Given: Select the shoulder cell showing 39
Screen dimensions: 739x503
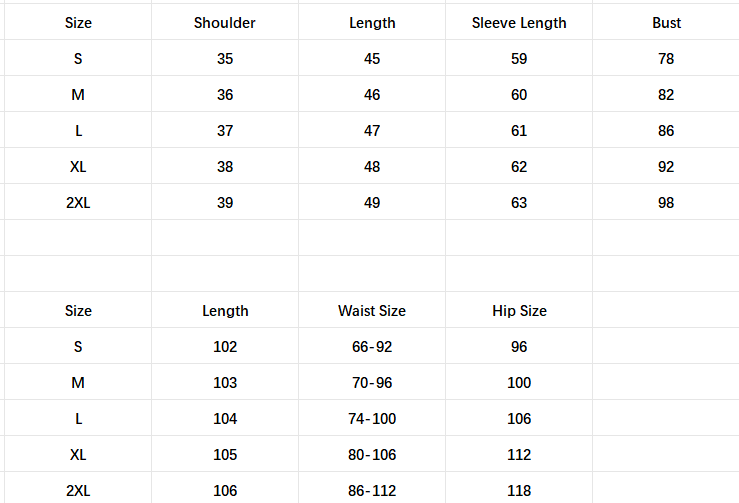Looking at the screenshot, I should pos(225,203).
